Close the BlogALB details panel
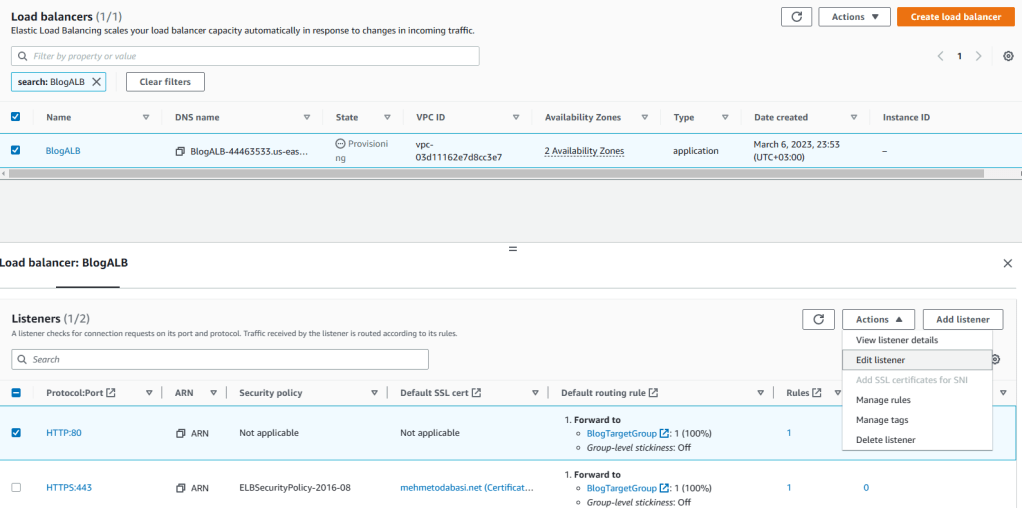This screenshot has width=1022, height=508. coord(1007,263)
